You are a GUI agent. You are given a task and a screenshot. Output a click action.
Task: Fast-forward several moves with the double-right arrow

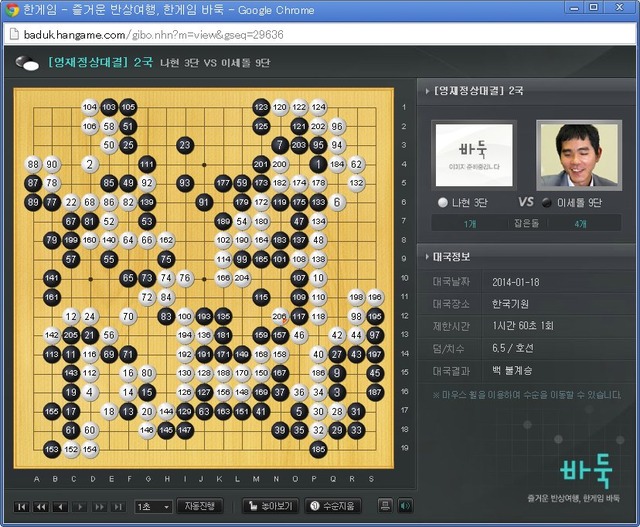click(x=99, y=507)
